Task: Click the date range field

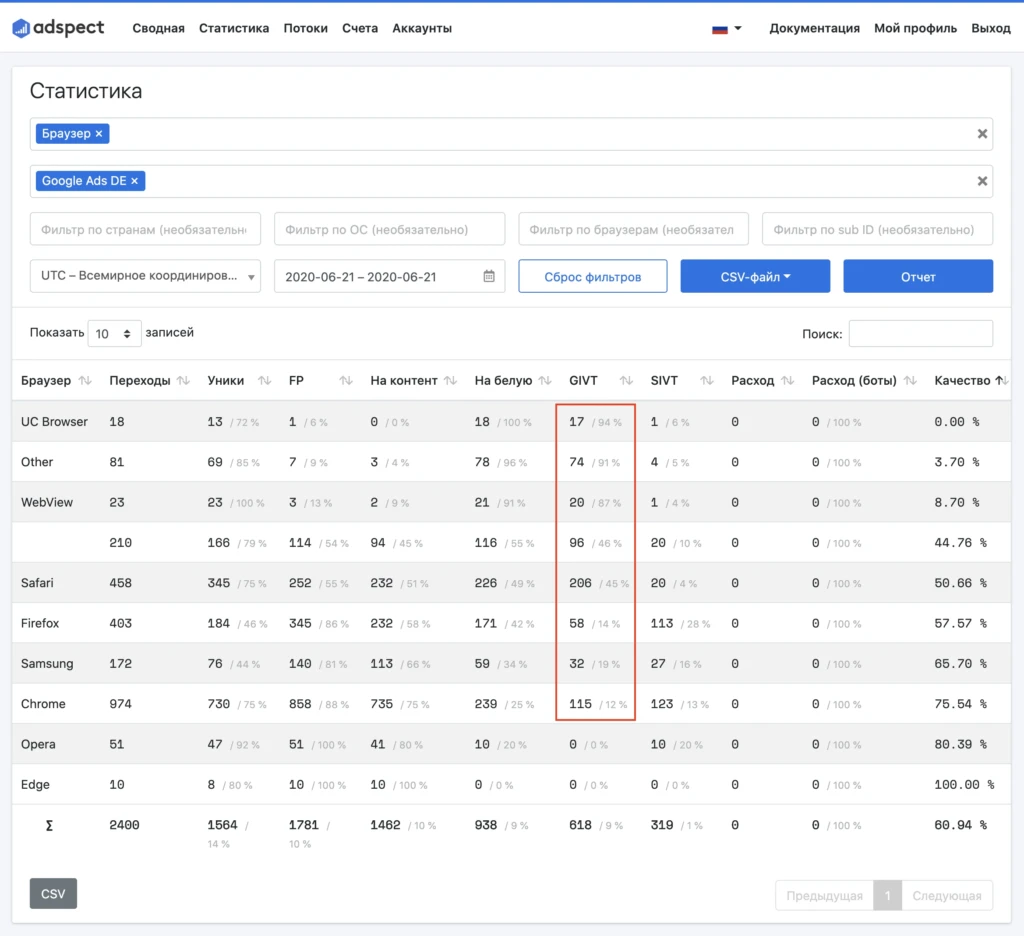Action: [389, 276]
